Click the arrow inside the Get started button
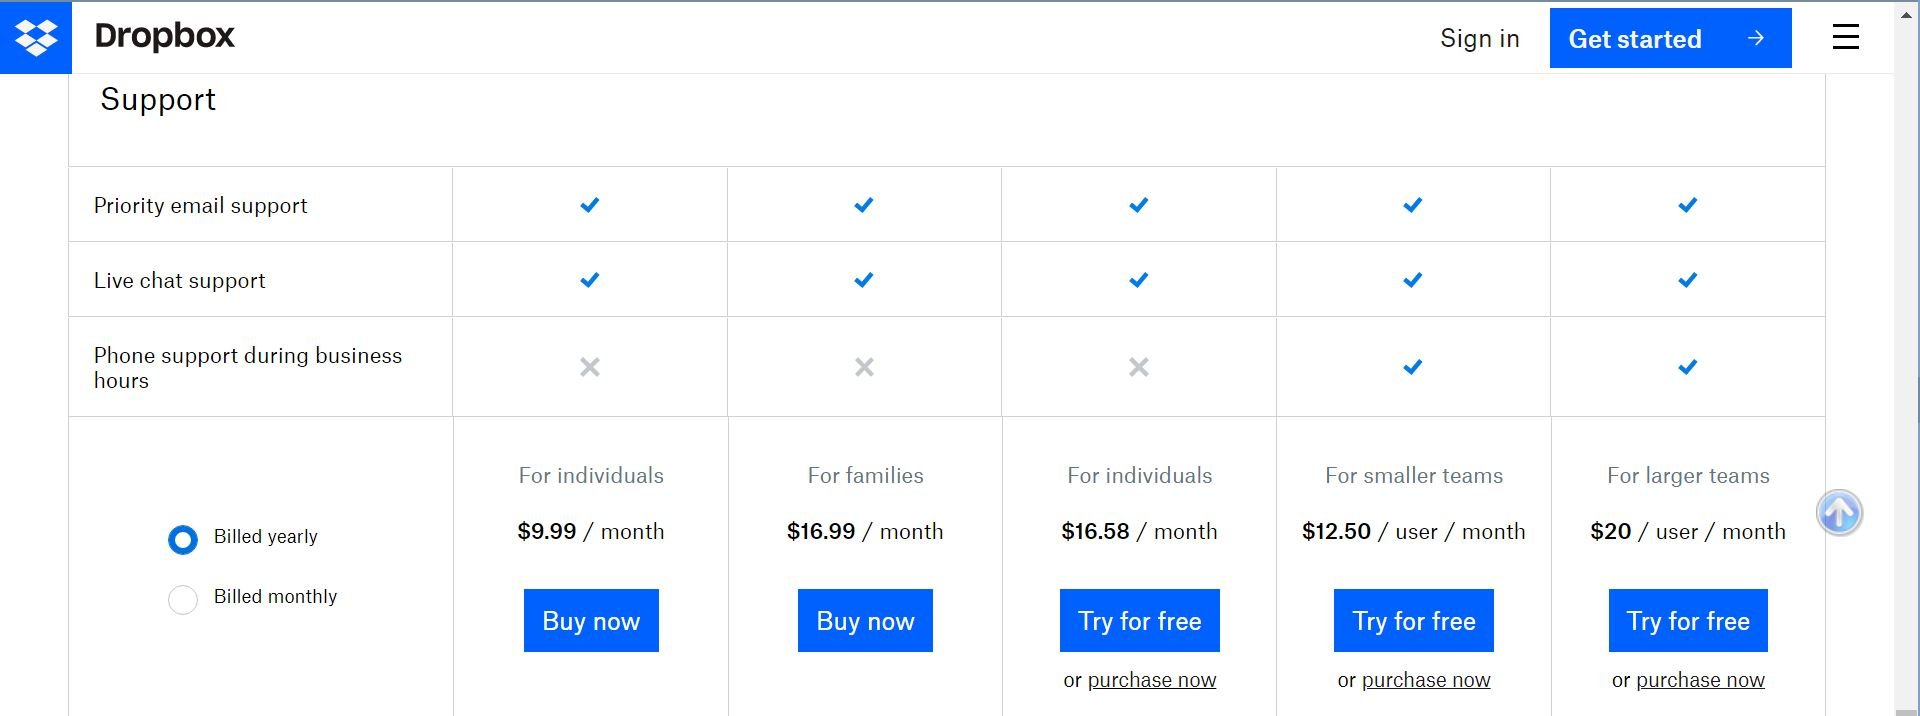 coord(1755,39)
